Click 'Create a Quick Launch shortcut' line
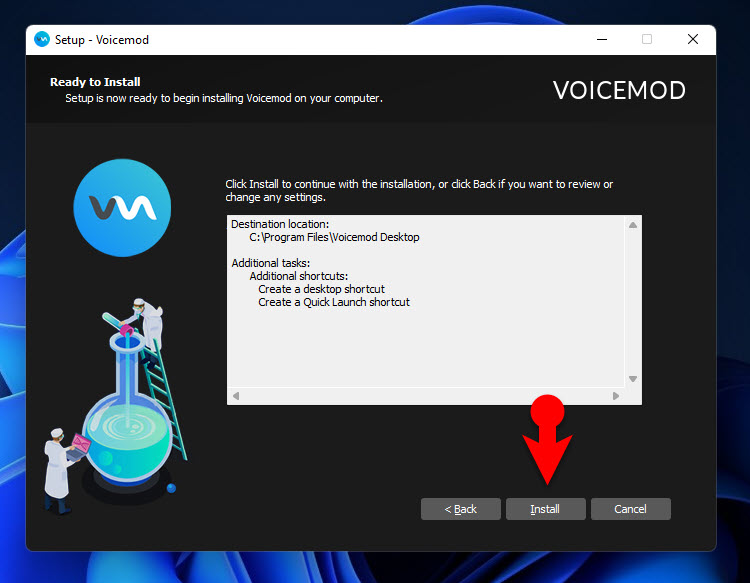The width and height of the screenshot is (750, 583). point(334,302)
